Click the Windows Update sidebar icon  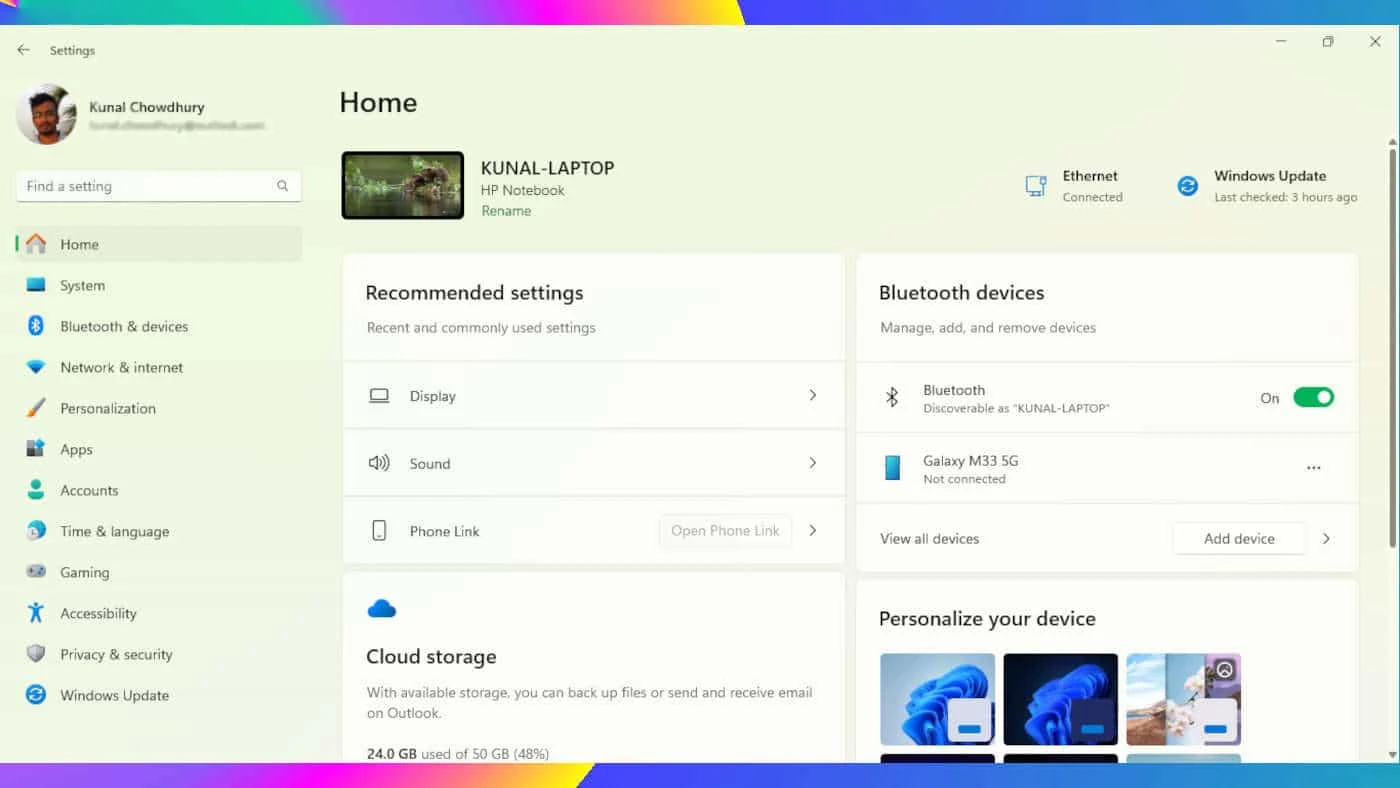click(36, 695)
